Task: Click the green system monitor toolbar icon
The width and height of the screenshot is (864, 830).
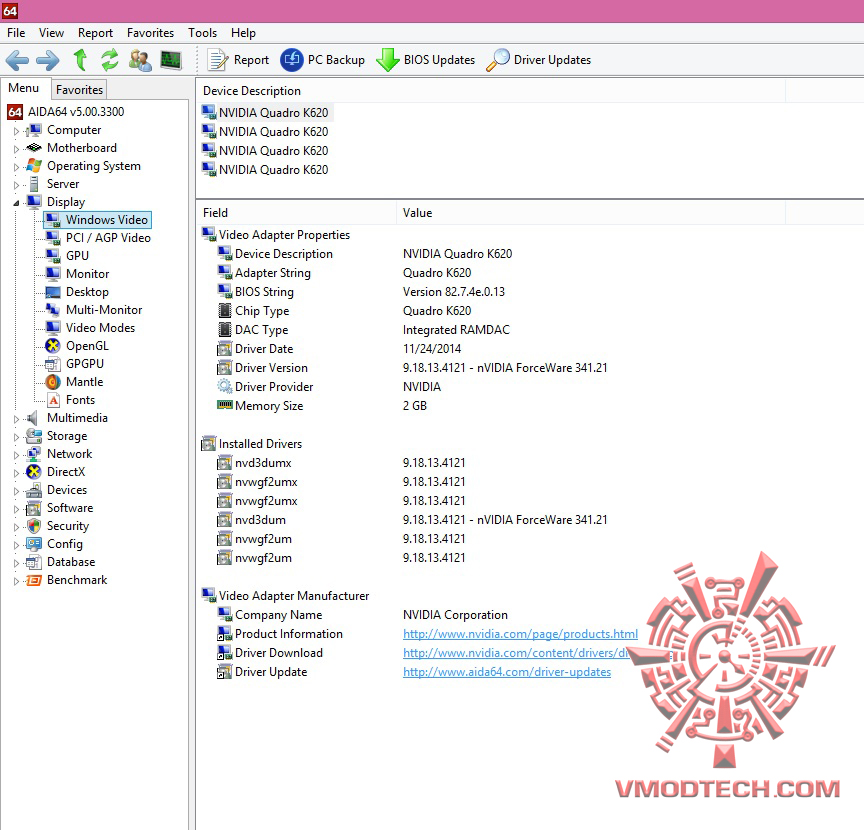Action: (x=171, y=60)
